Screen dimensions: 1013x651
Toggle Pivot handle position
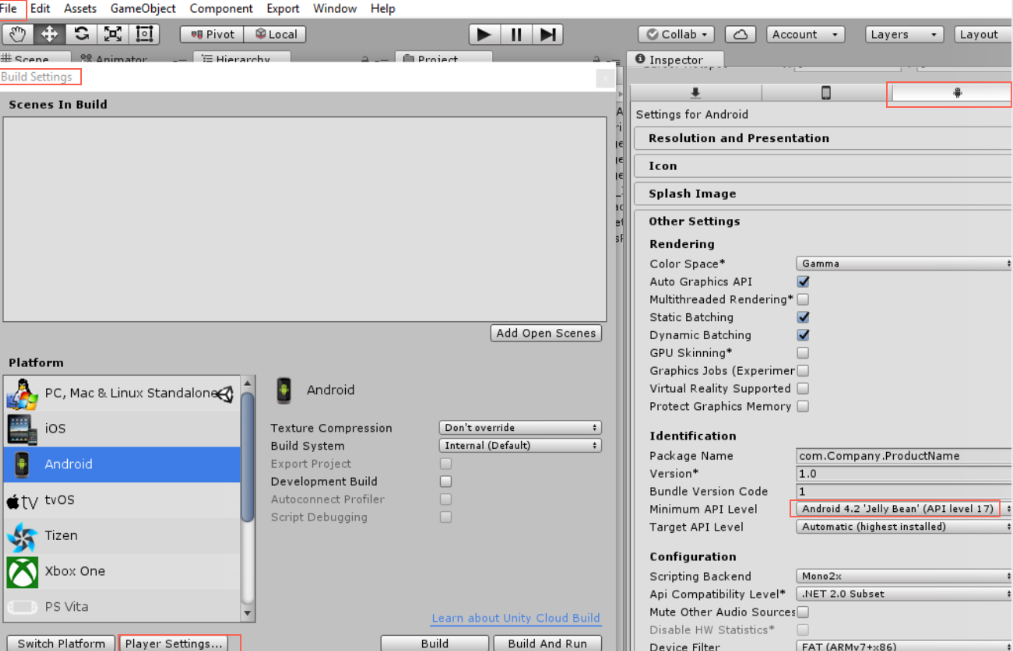(x=212, y=34)
